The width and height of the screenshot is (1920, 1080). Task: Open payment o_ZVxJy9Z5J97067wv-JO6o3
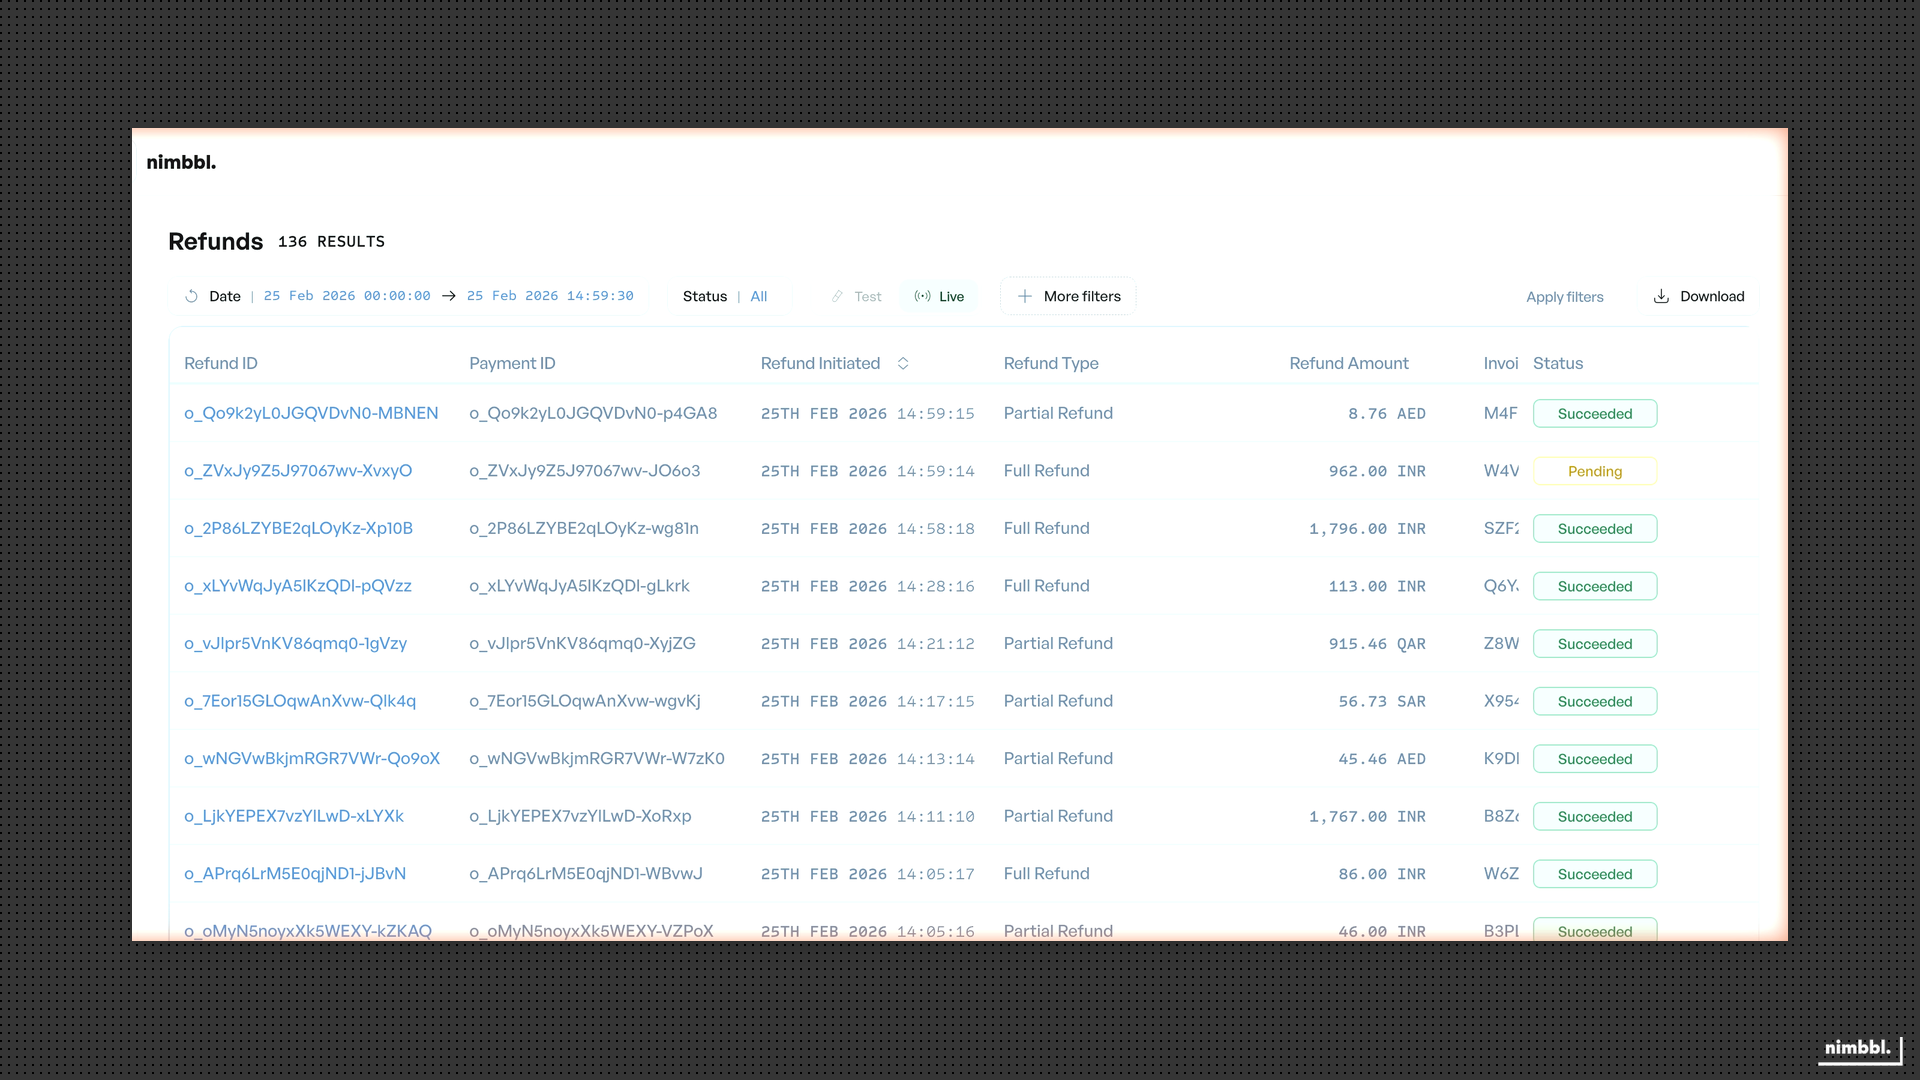(x=585, y=471)
